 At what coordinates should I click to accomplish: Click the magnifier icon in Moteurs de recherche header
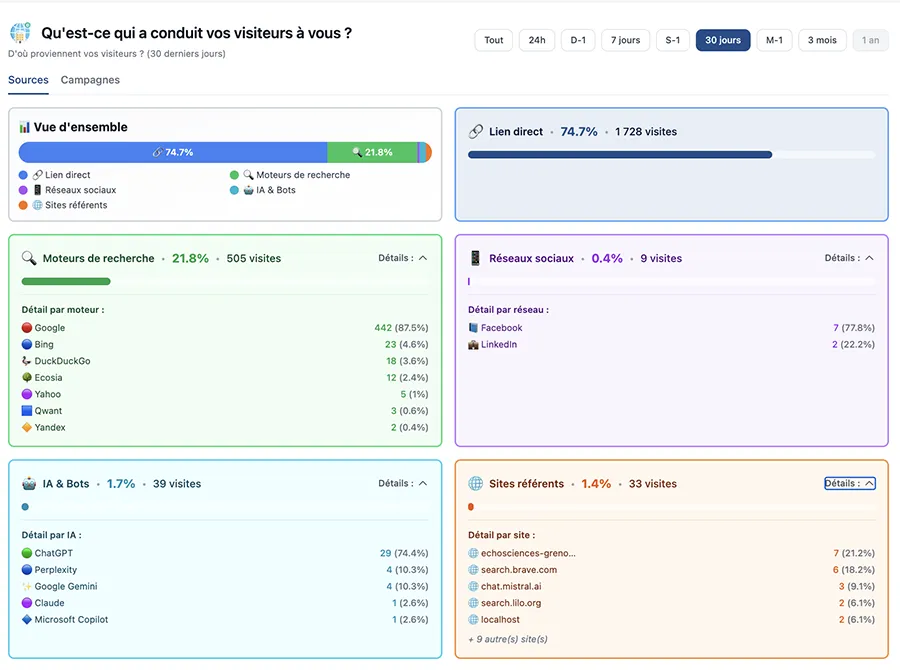[29, 258]
